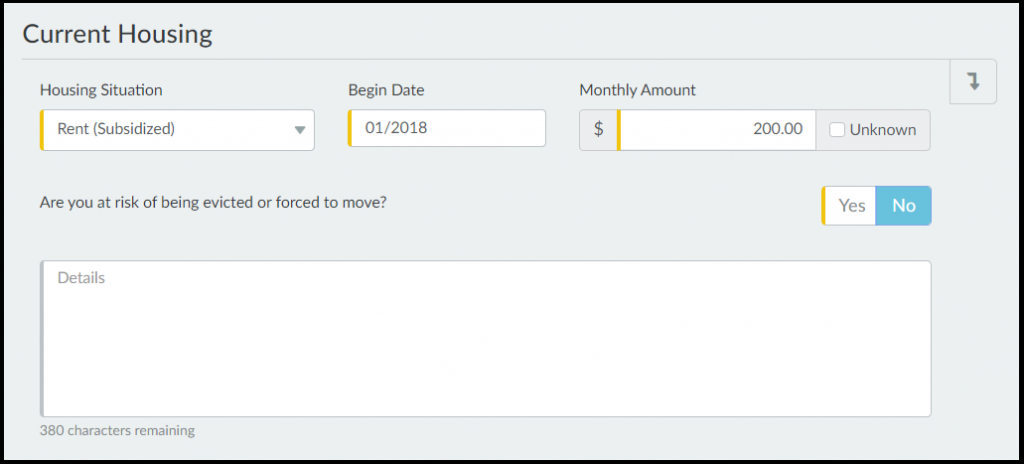Click the Begin Date label
The width and height of the screenshot is (1024, 464).
coord(386,90)
